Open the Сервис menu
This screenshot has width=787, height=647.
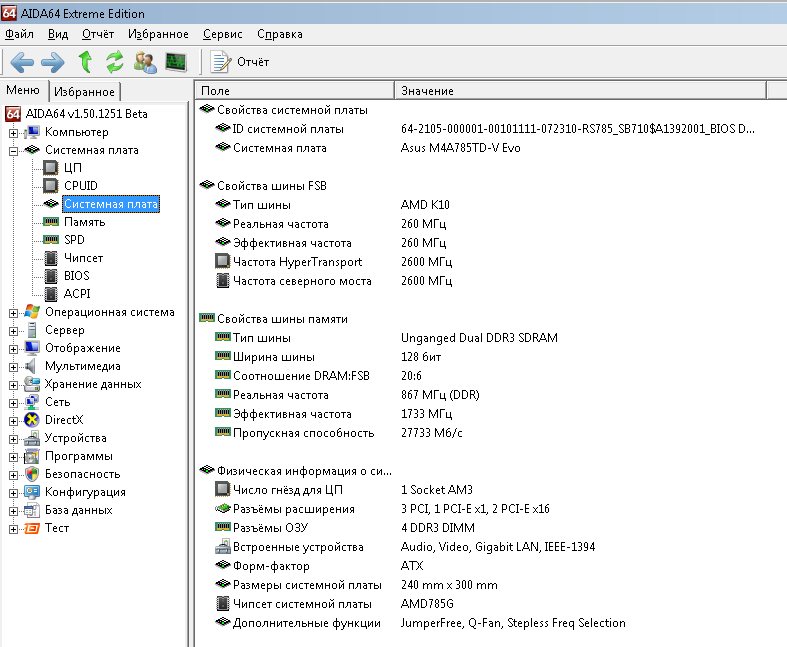point(222,34)
